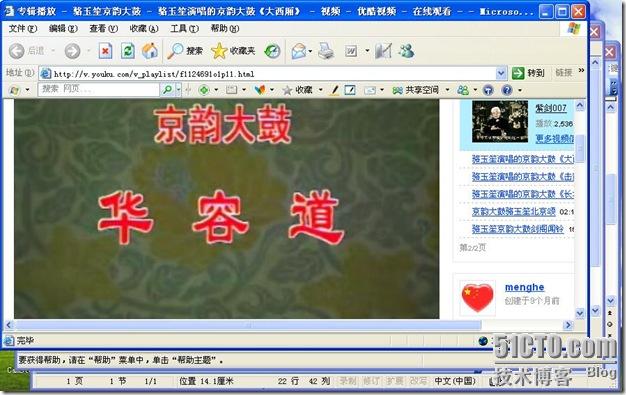The height and width of the screenshot is (395, 626).
Task: Click the Live toolbar mail envelope icon
Action: pos(370,90)
